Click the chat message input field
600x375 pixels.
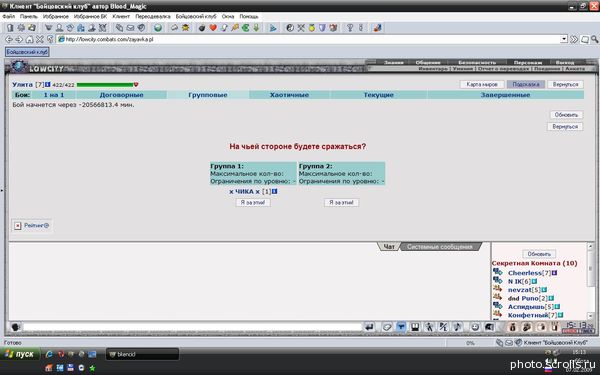[192, 327]
